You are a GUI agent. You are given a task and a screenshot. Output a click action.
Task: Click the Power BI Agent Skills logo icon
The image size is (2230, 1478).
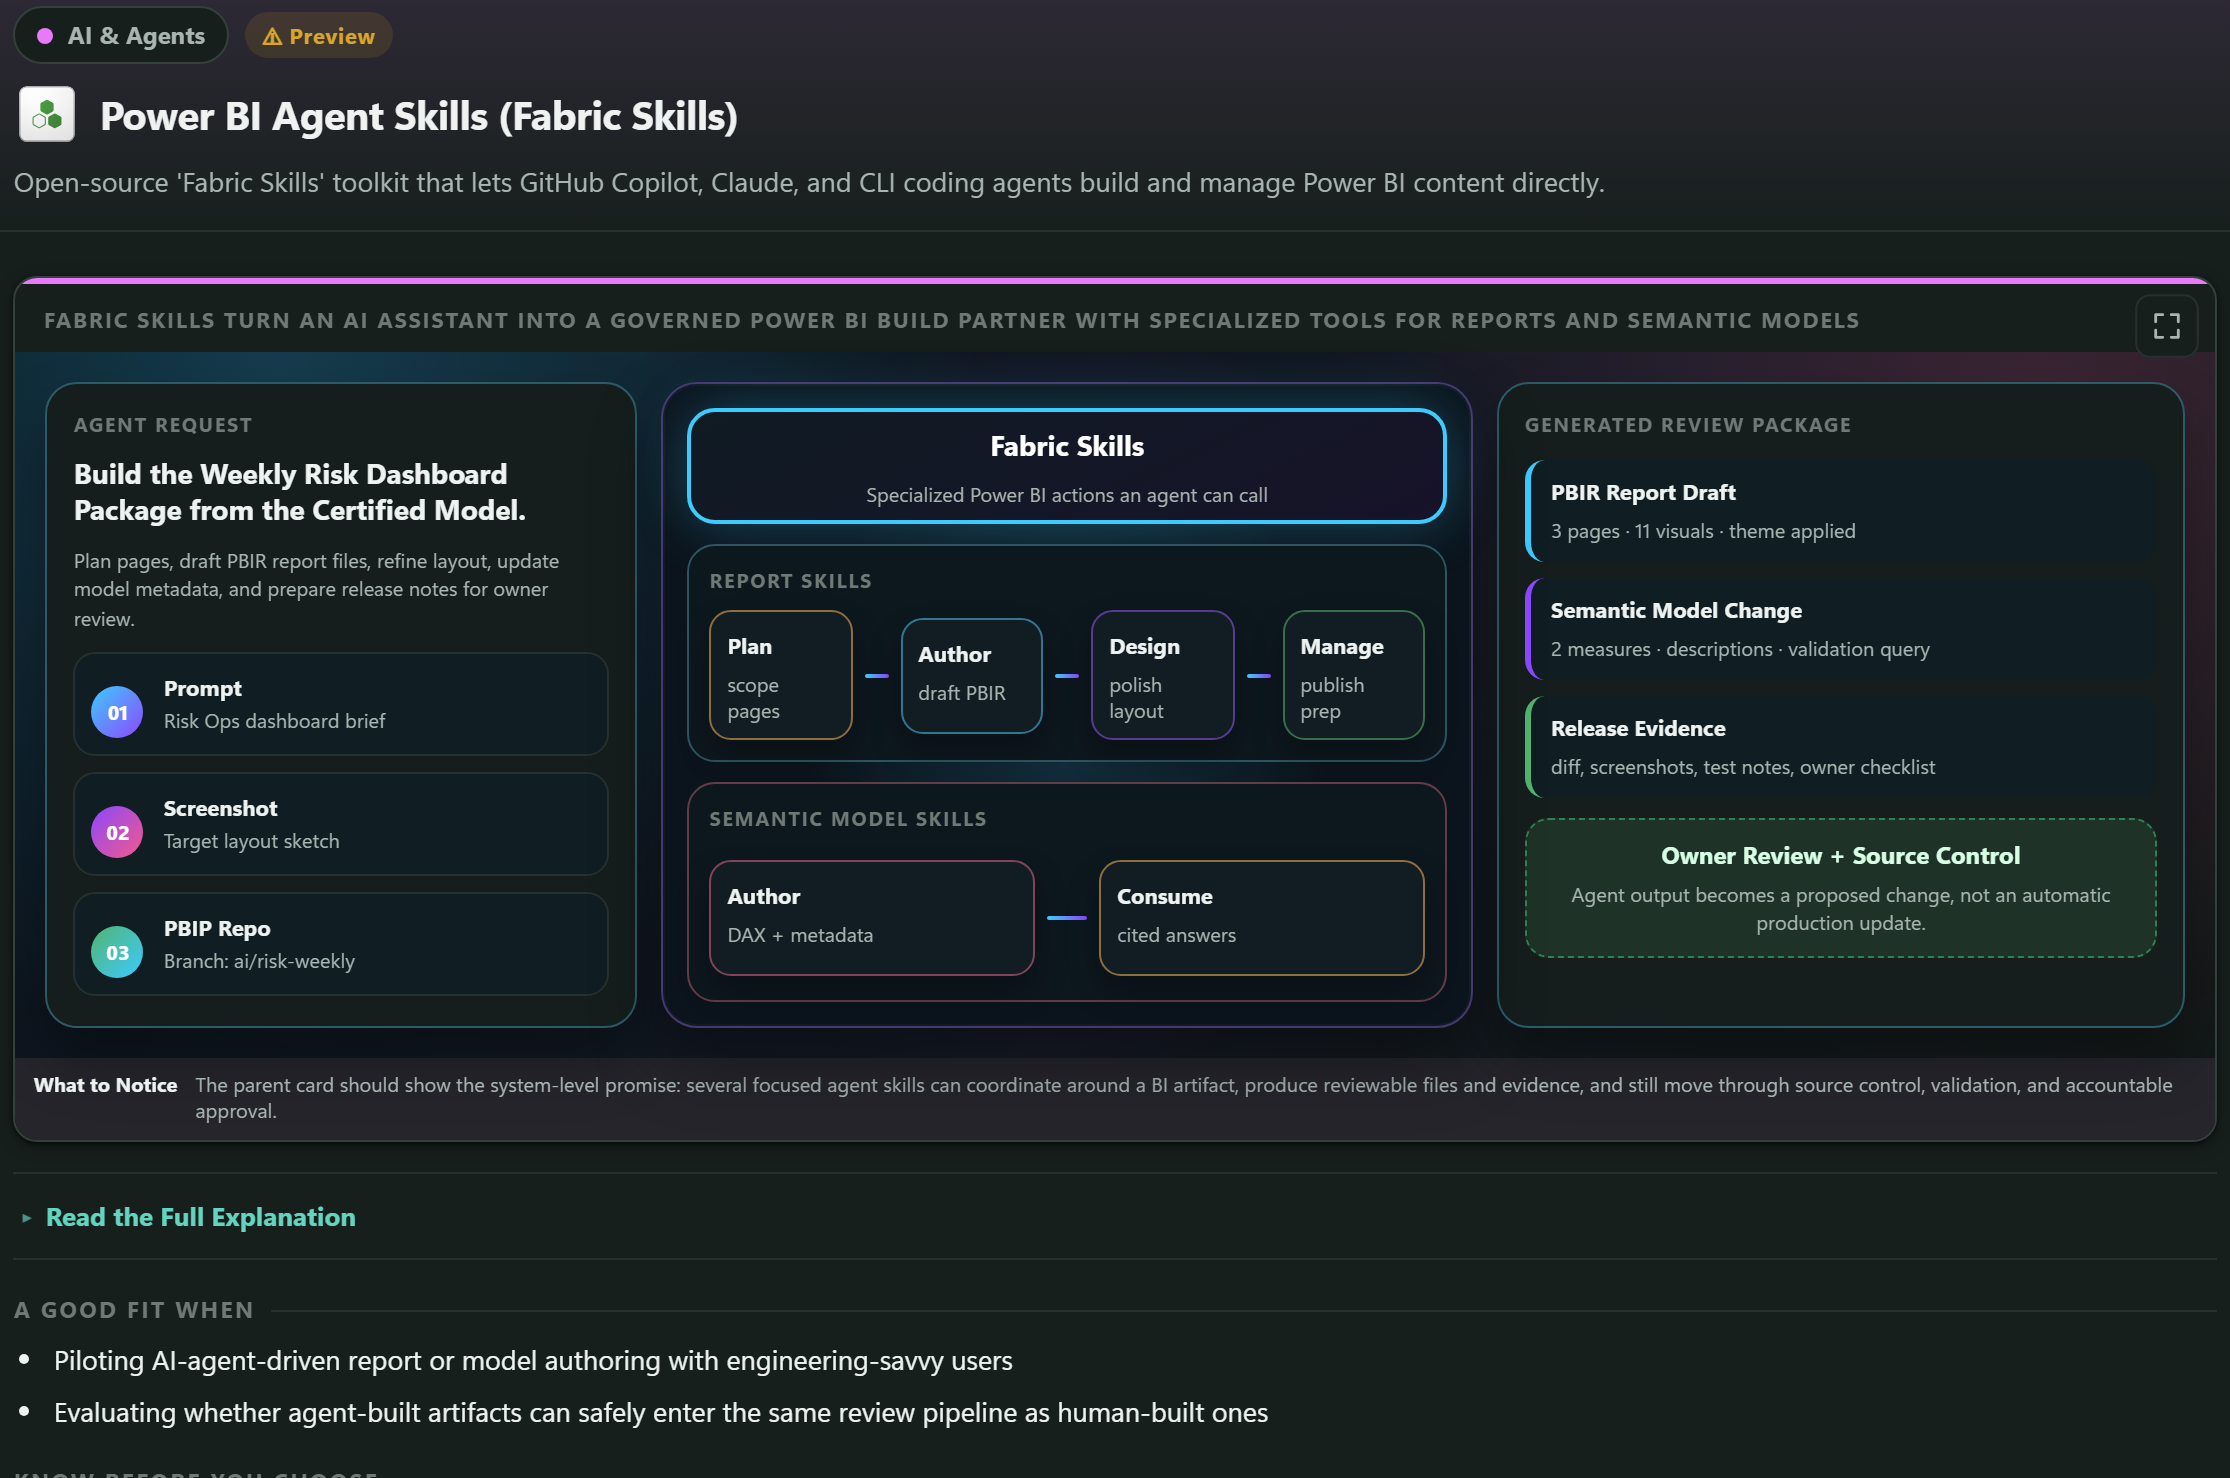(x=47, y=115)
